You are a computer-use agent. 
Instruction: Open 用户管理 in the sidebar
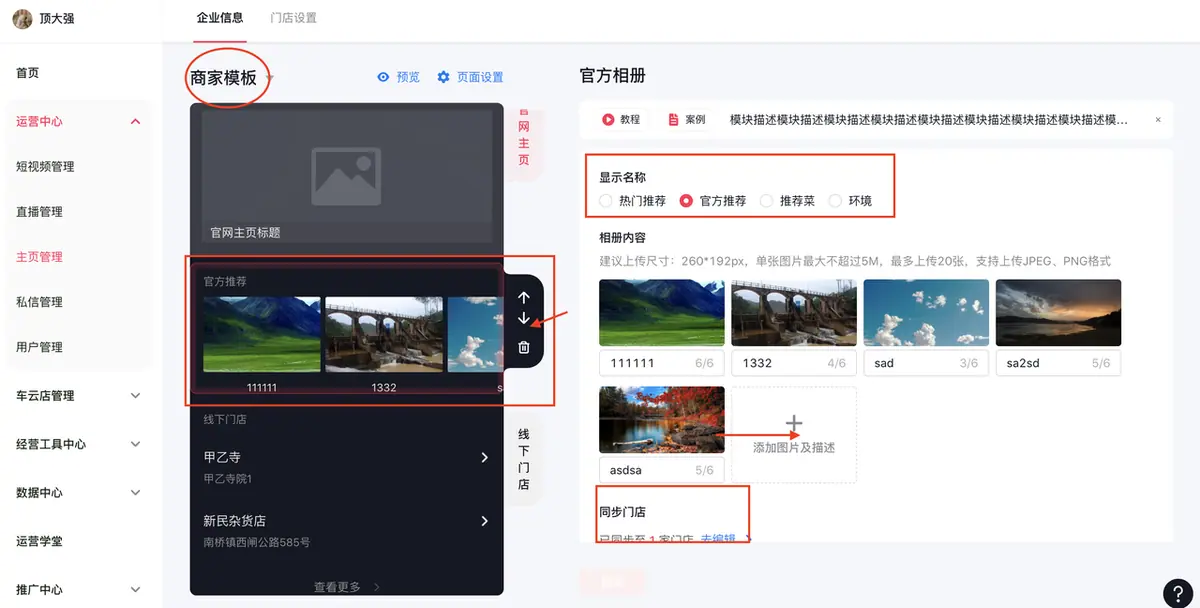(x=39, y=347)
